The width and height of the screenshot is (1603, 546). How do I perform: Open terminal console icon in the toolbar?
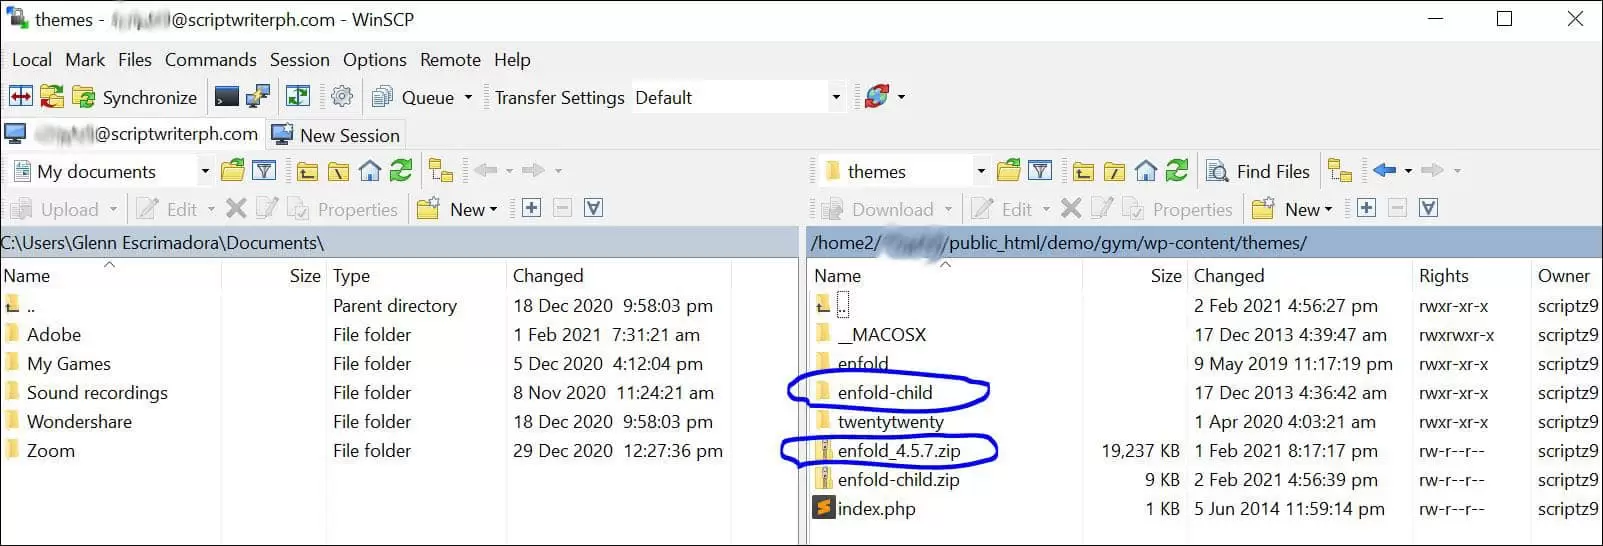[227, 97]
